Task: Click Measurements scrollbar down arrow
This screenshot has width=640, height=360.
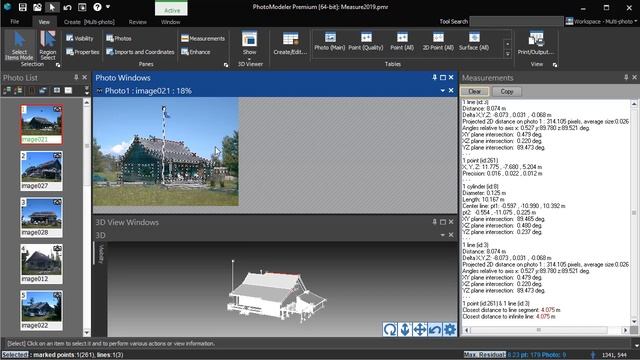Action: (634, 322)
